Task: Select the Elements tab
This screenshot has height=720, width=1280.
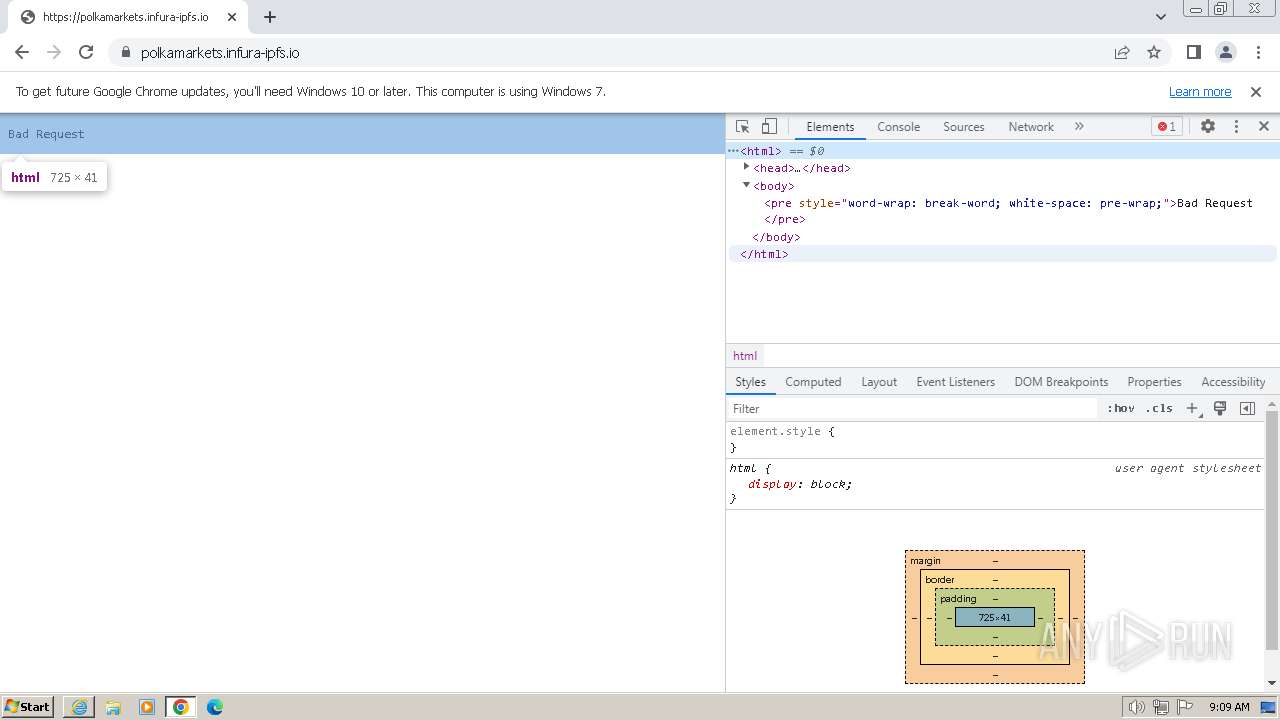Action: (x=830, y=127)
